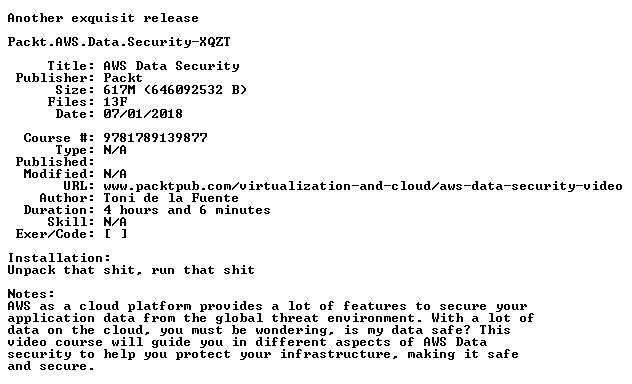632x384 pixels.
Task: Click the Modified value N/A
Action: 115,174
